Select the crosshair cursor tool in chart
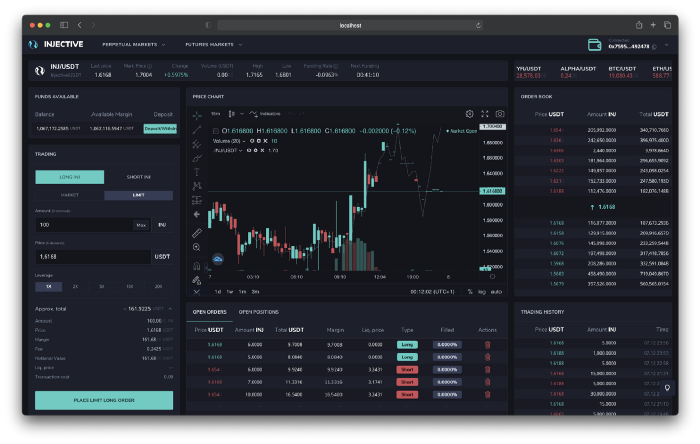Viewport: 700px width, 444px height. pos(196,116)
